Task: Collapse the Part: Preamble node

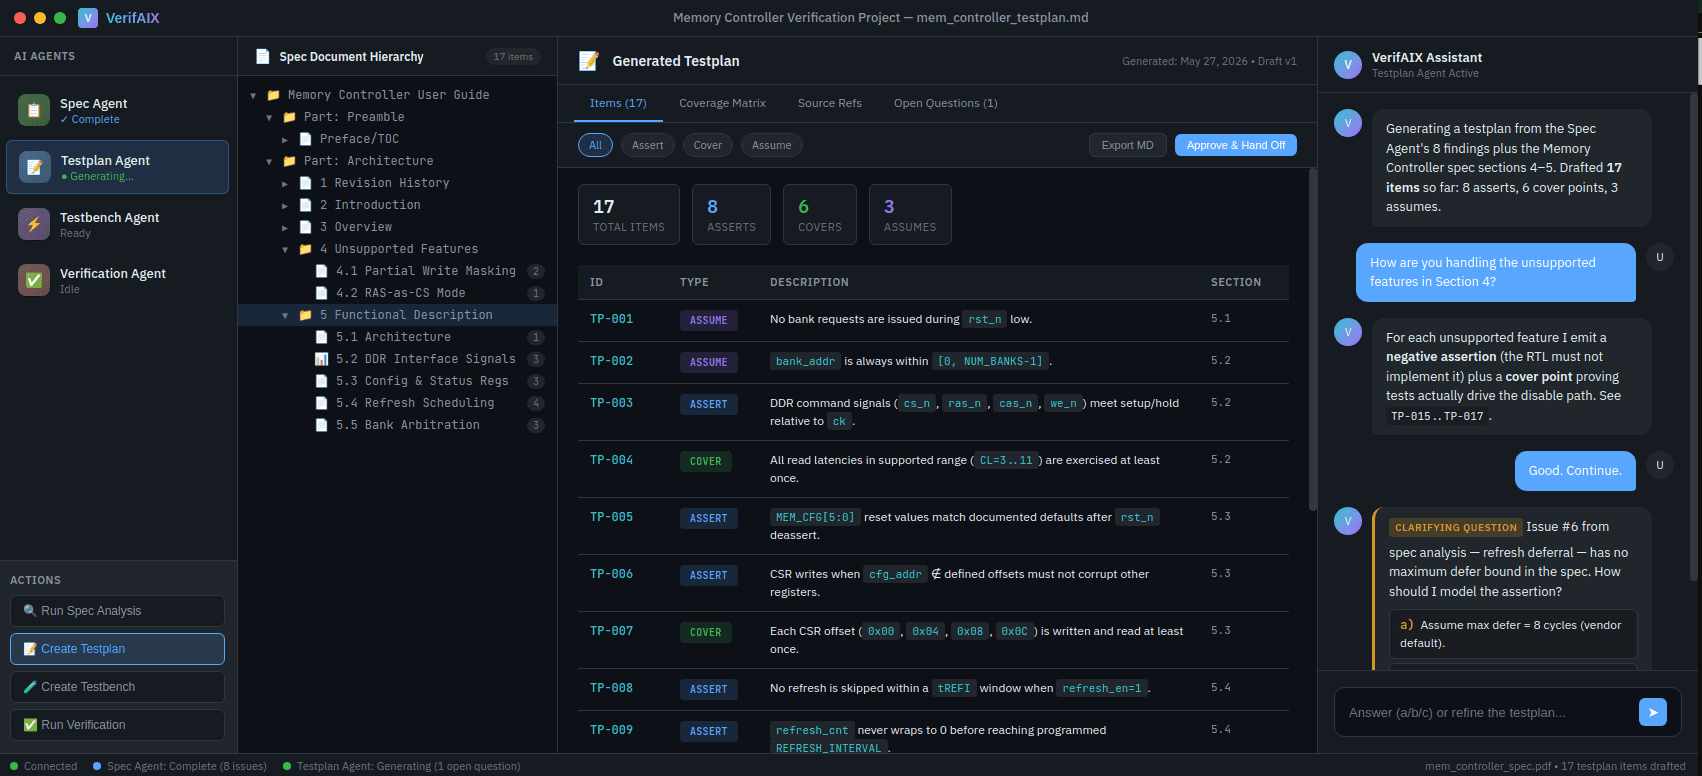Action: (x=269, y=118)
